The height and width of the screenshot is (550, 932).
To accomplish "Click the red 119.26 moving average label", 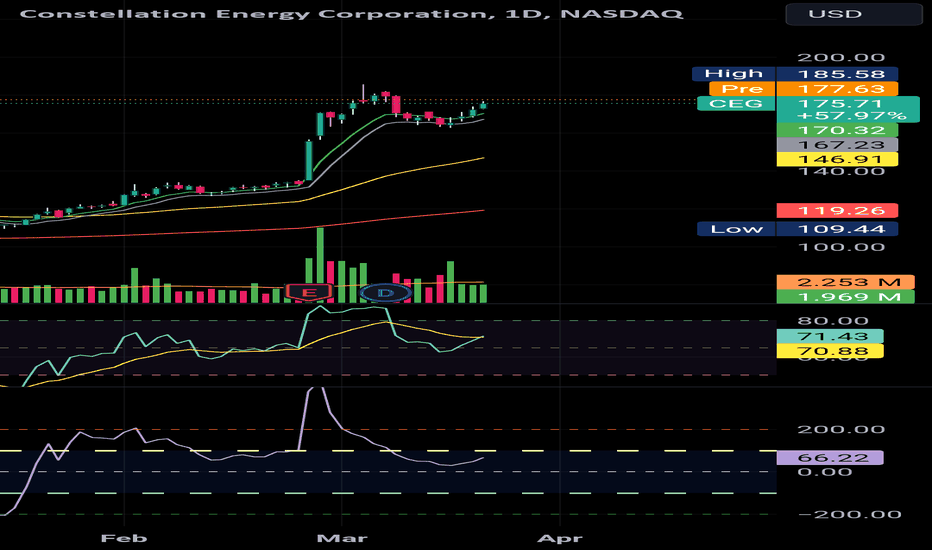I will pos(837,210).
